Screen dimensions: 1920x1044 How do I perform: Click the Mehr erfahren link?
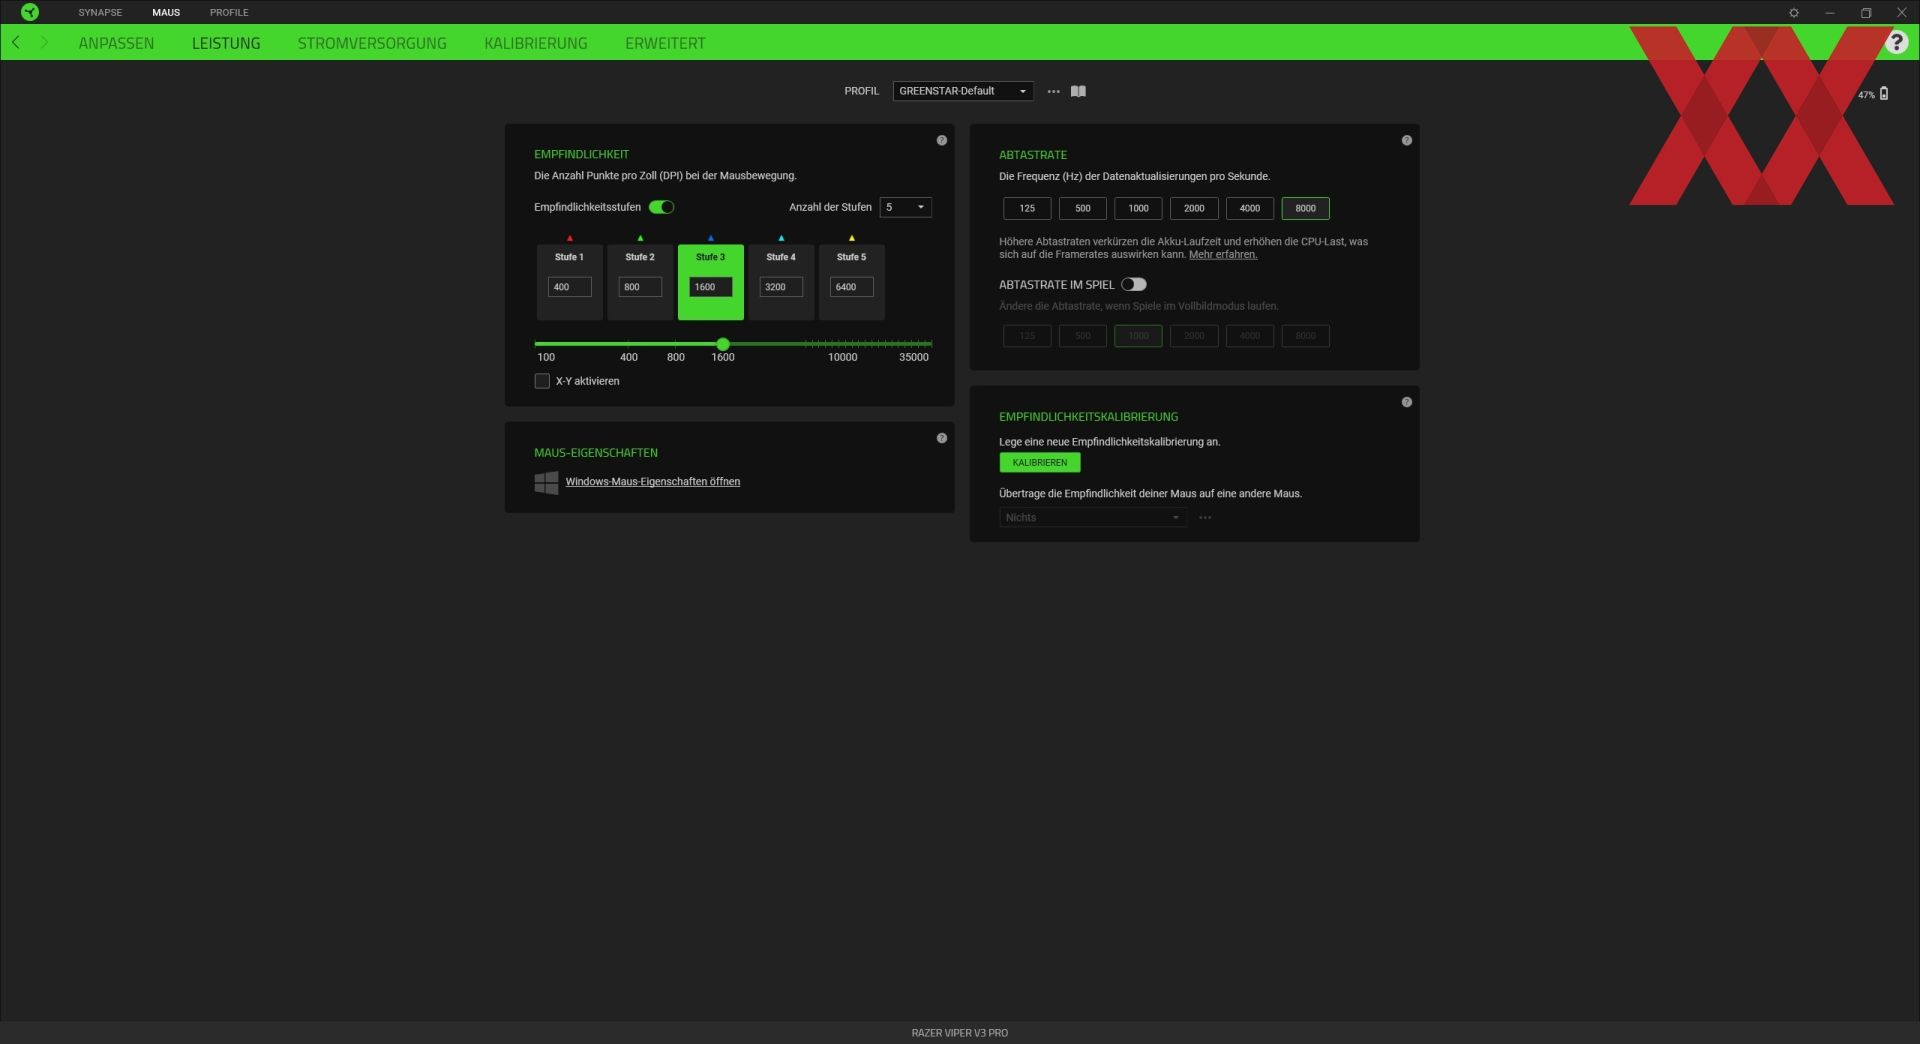pyautogui.click(x=1223, y=254)
